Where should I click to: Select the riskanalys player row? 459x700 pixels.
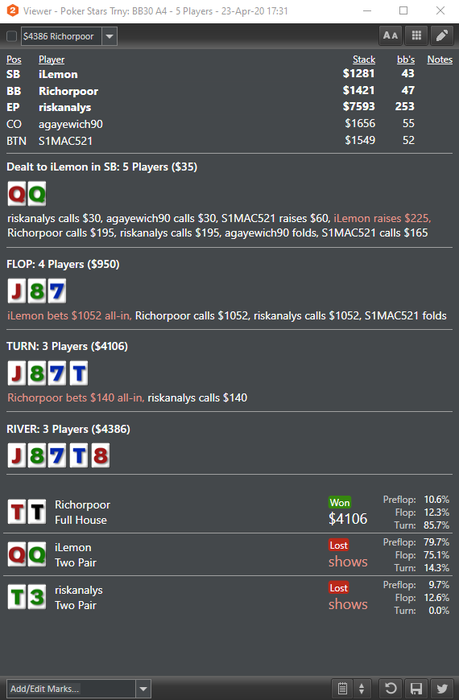(x=230, y=107)
